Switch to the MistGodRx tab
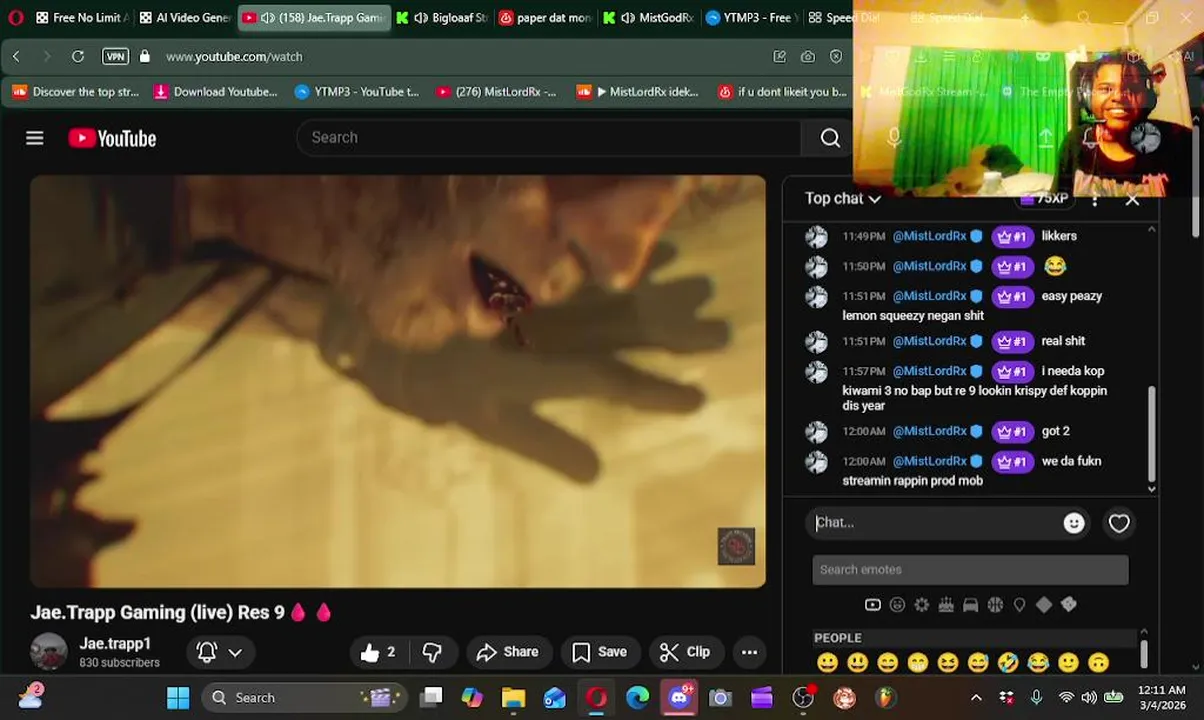Viewport: 1204px width, 720px height. [648, 18]
